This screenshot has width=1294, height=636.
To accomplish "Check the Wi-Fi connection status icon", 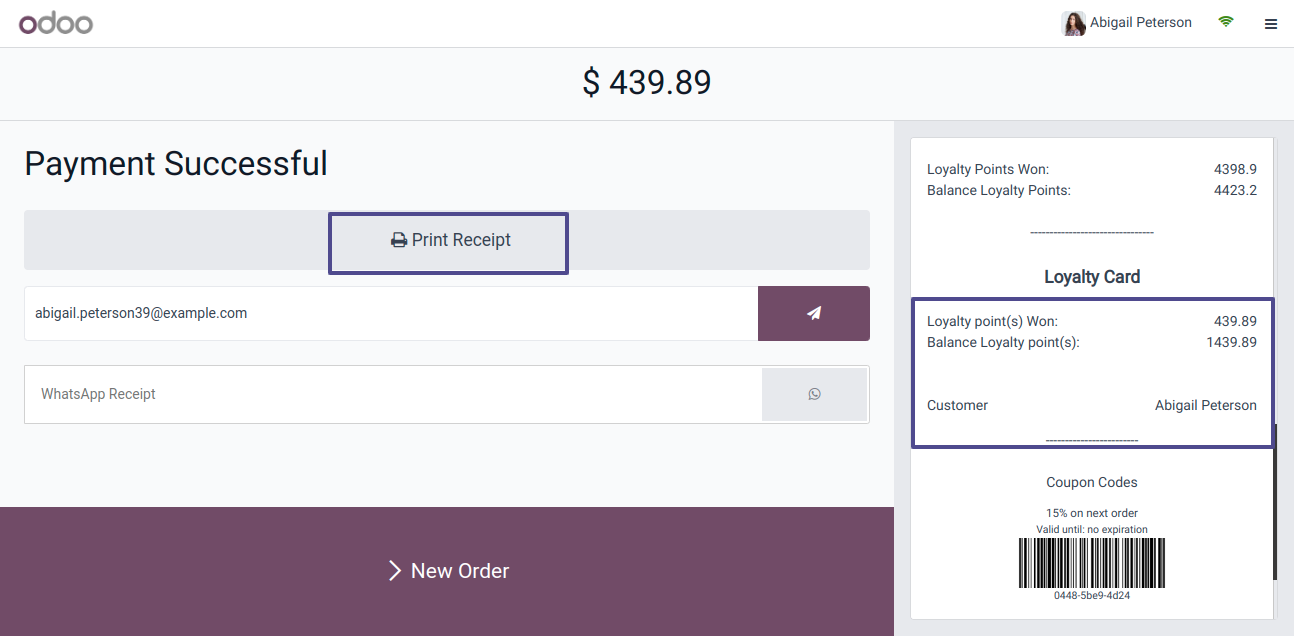I will [x=1226, y=22].
